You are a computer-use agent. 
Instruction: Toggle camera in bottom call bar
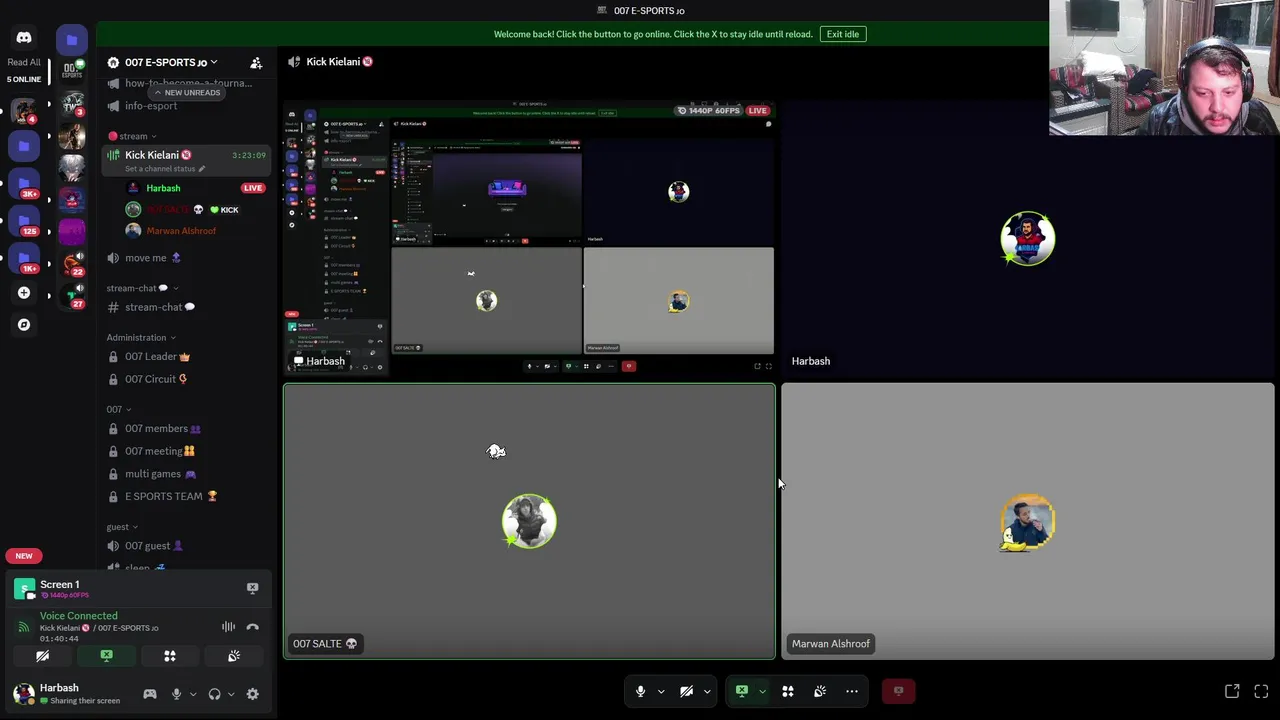(686, 691)
